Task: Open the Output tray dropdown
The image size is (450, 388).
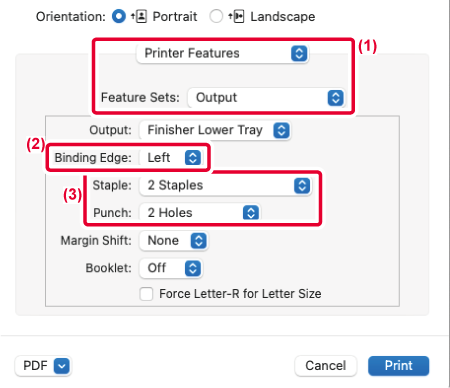Action: pos(214,130)
